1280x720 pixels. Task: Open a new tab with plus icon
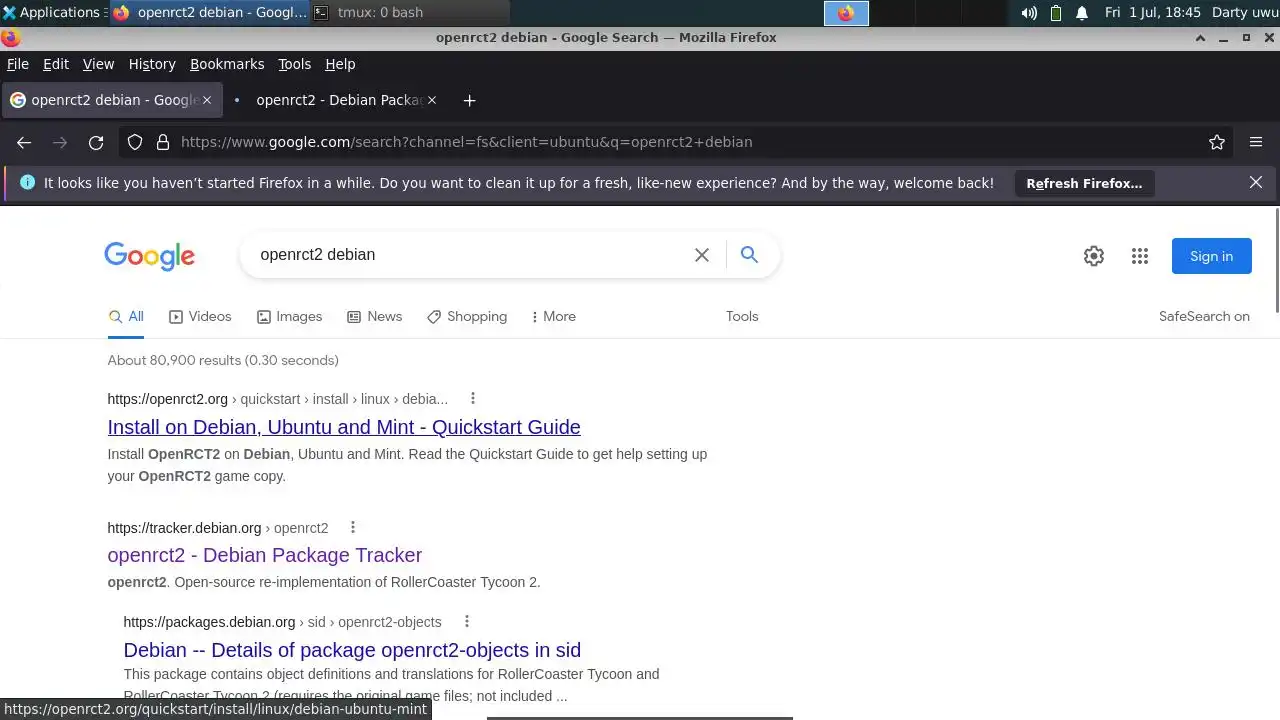pos(469,100)
